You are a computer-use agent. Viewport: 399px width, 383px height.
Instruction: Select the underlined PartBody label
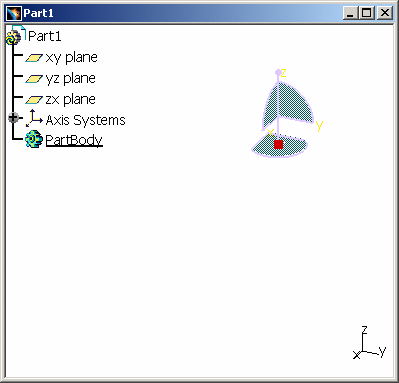click(74, 140)
